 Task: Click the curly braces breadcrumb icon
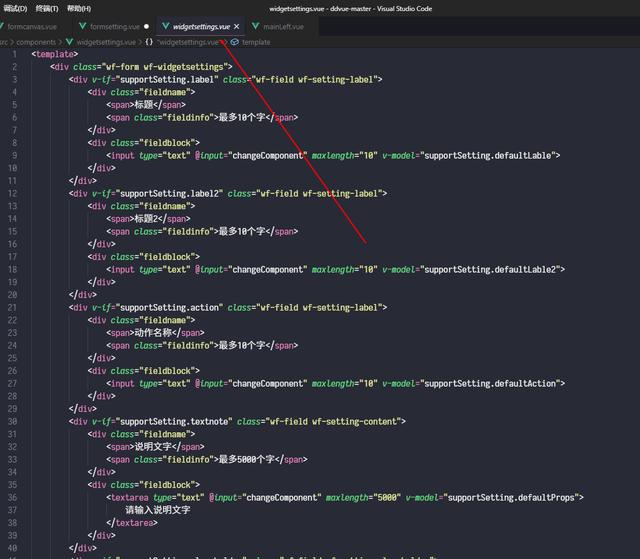pyautogui.click(x=149, y=42)
